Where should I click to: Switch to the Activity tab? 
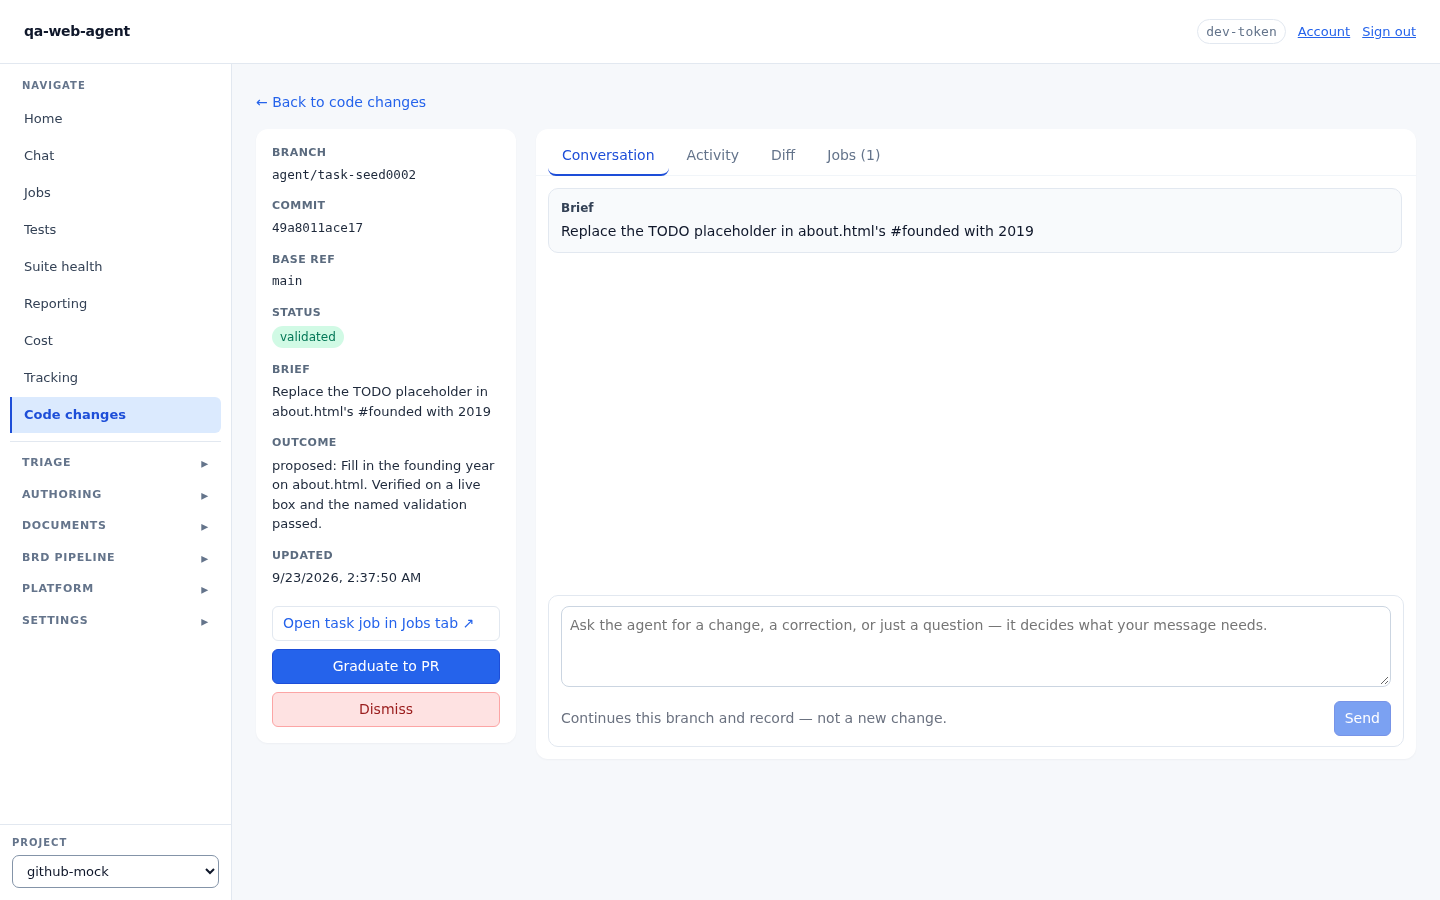point(712,155)
